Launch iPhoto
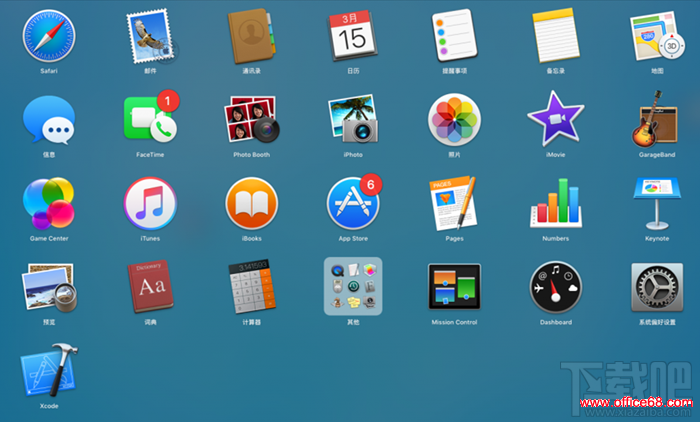Screen dimensions: 700x422 tap(353, 119)
